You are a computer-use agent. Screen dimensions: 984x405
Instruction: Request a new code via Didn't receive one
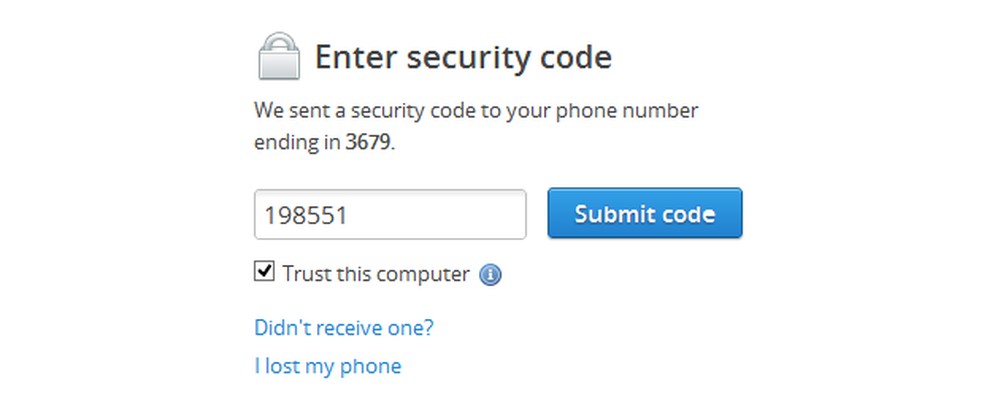point(344,327)
